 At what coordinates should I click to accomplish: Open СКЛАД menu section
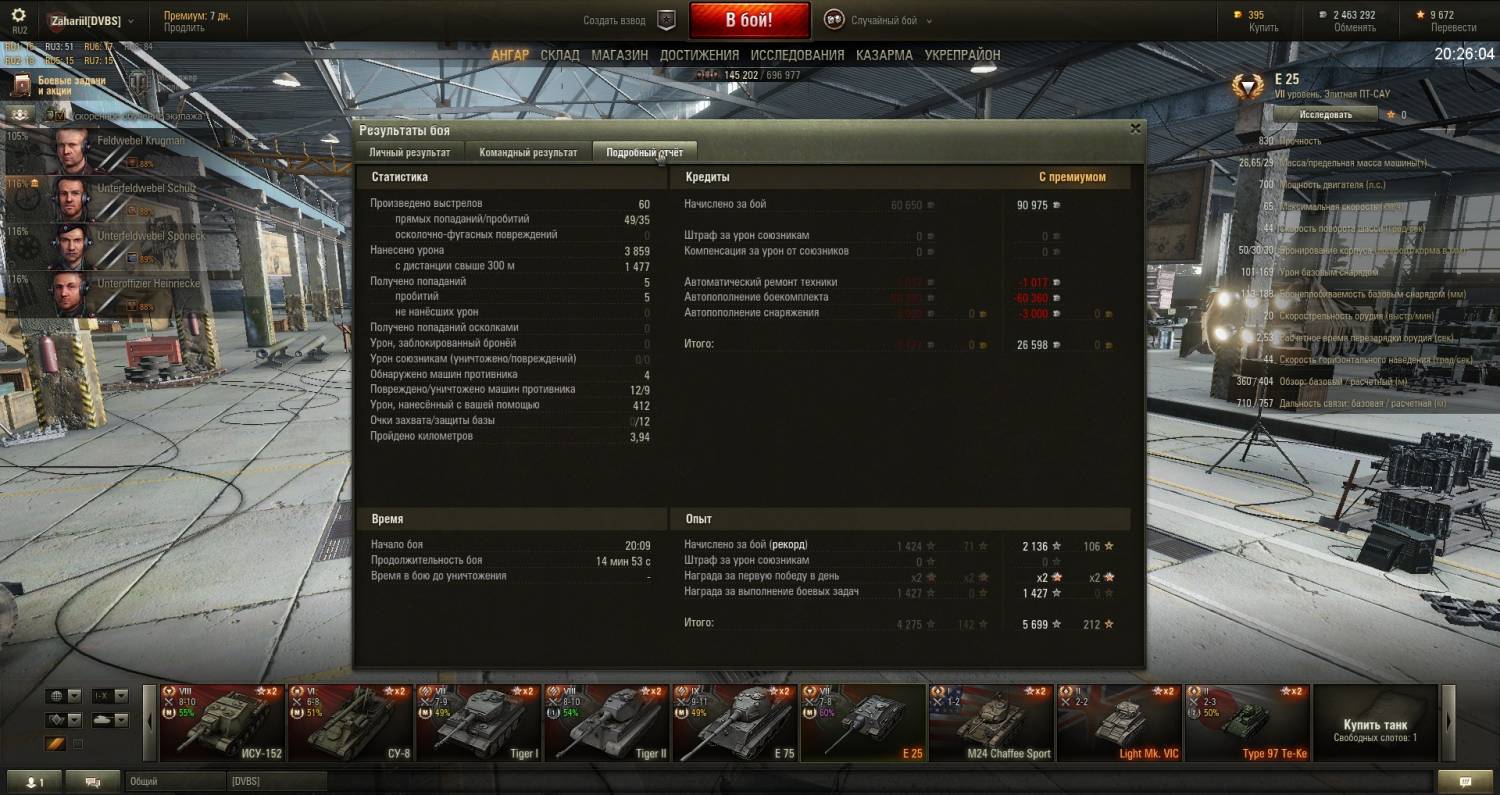tap(560, 55)
